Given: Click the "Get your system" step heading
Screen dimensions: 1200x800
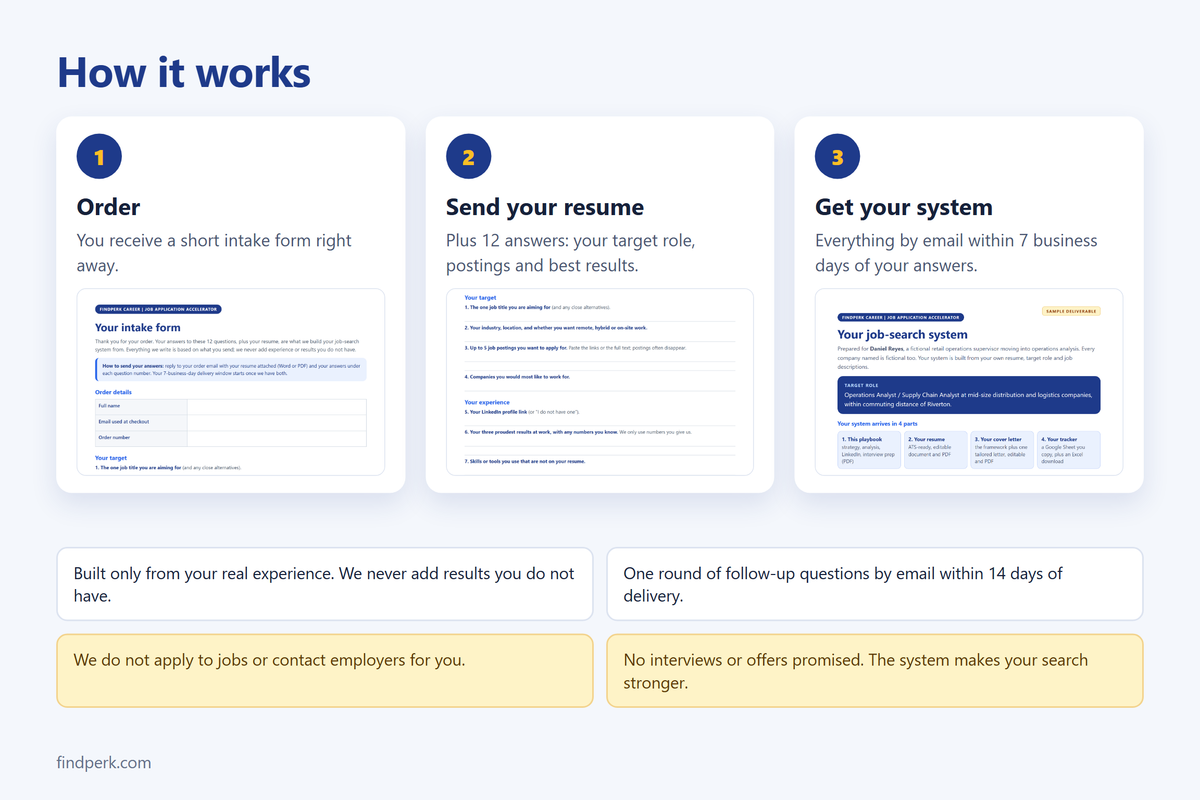Looking at the screenshot, I should (904, 207).
